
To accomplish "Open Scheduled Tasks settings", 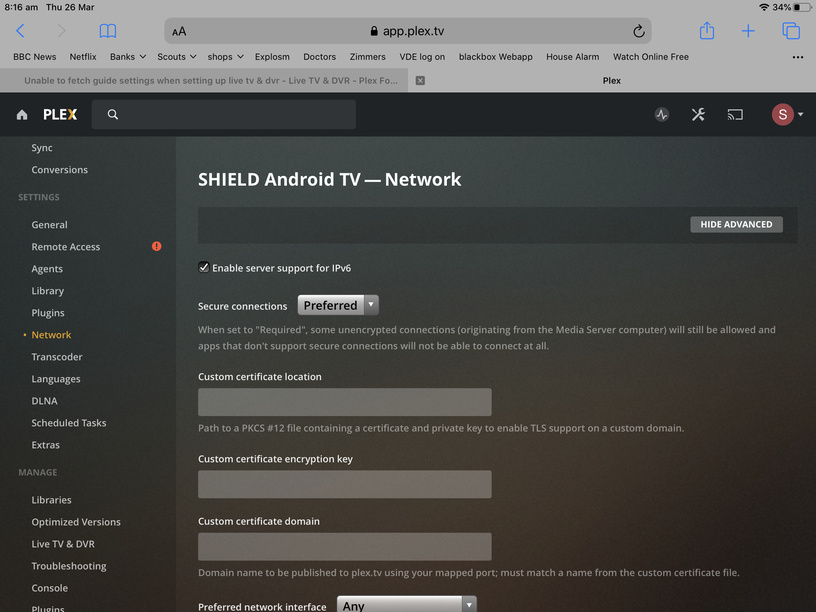I will click(69, 423).
